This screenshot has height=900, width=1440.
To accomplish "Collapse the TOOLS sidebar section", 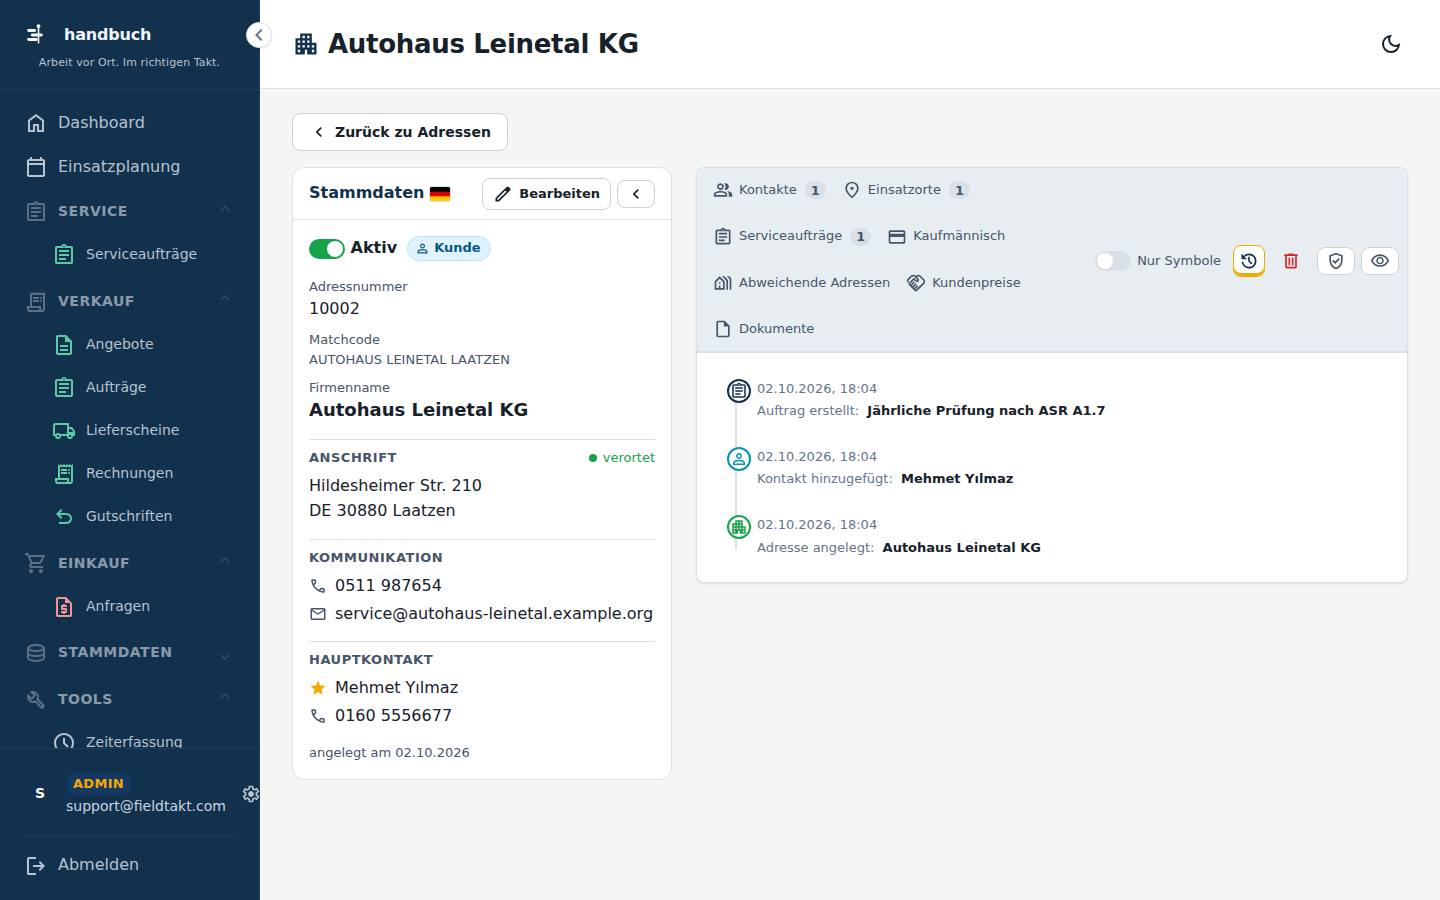I will click(x=130, y=699).
